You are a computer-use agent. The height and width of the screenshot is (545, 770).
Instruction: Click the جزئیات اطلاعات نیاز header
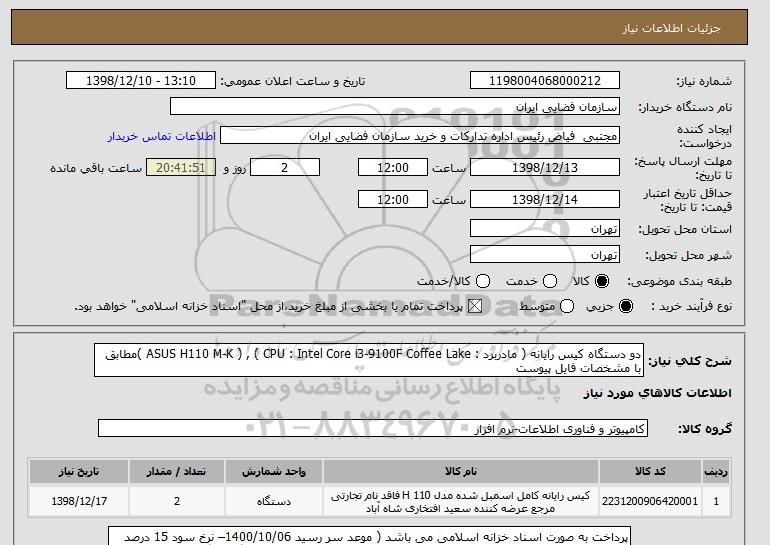tap(671, 28)
